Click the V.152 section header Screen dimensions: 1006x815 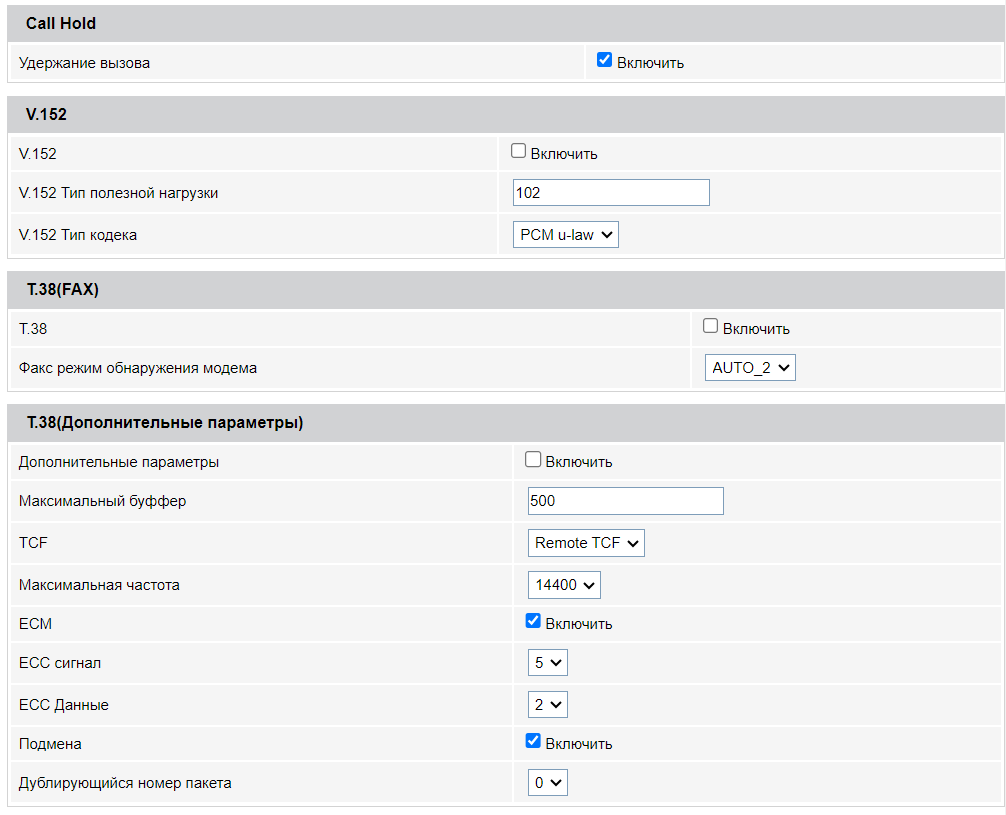point(46,115)
